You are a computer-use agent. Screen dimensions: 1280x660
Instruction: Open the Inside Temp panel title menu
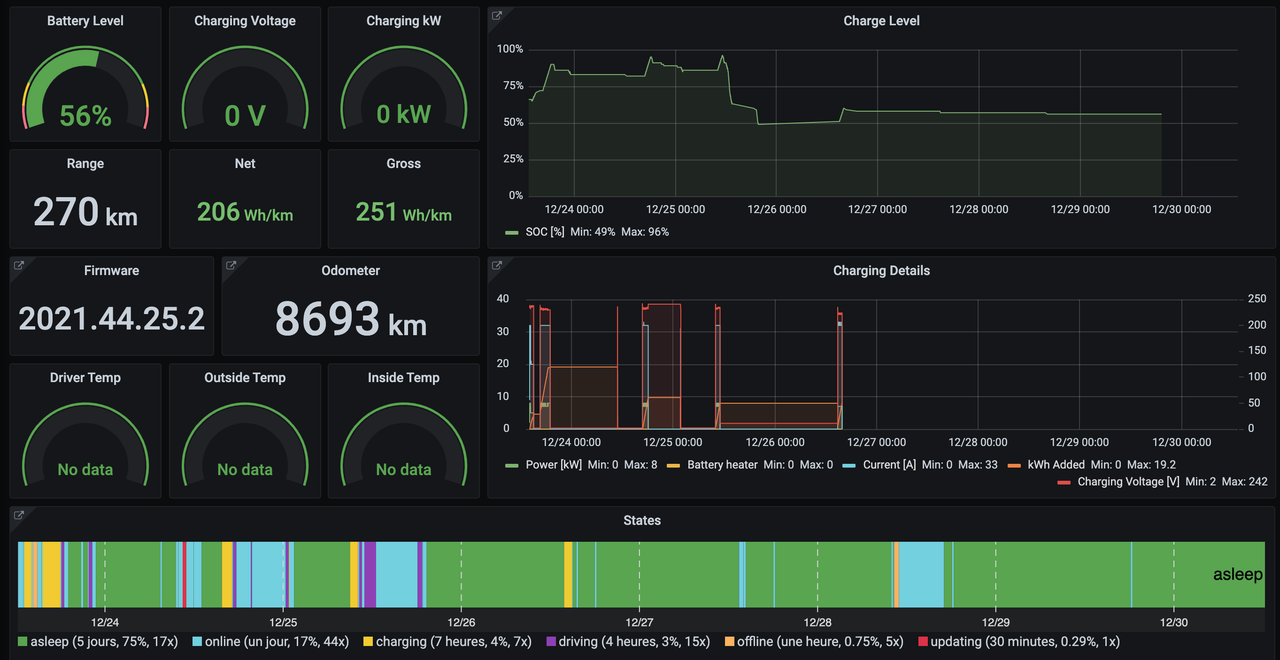404,378
